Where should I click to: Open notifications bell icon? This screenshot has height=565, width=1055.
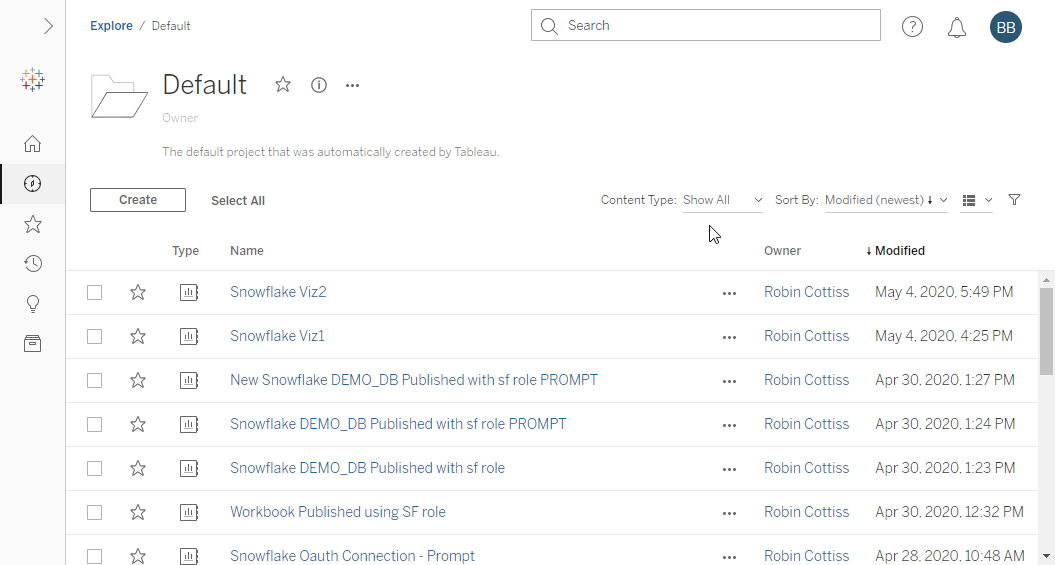click(x=957, y=27)
